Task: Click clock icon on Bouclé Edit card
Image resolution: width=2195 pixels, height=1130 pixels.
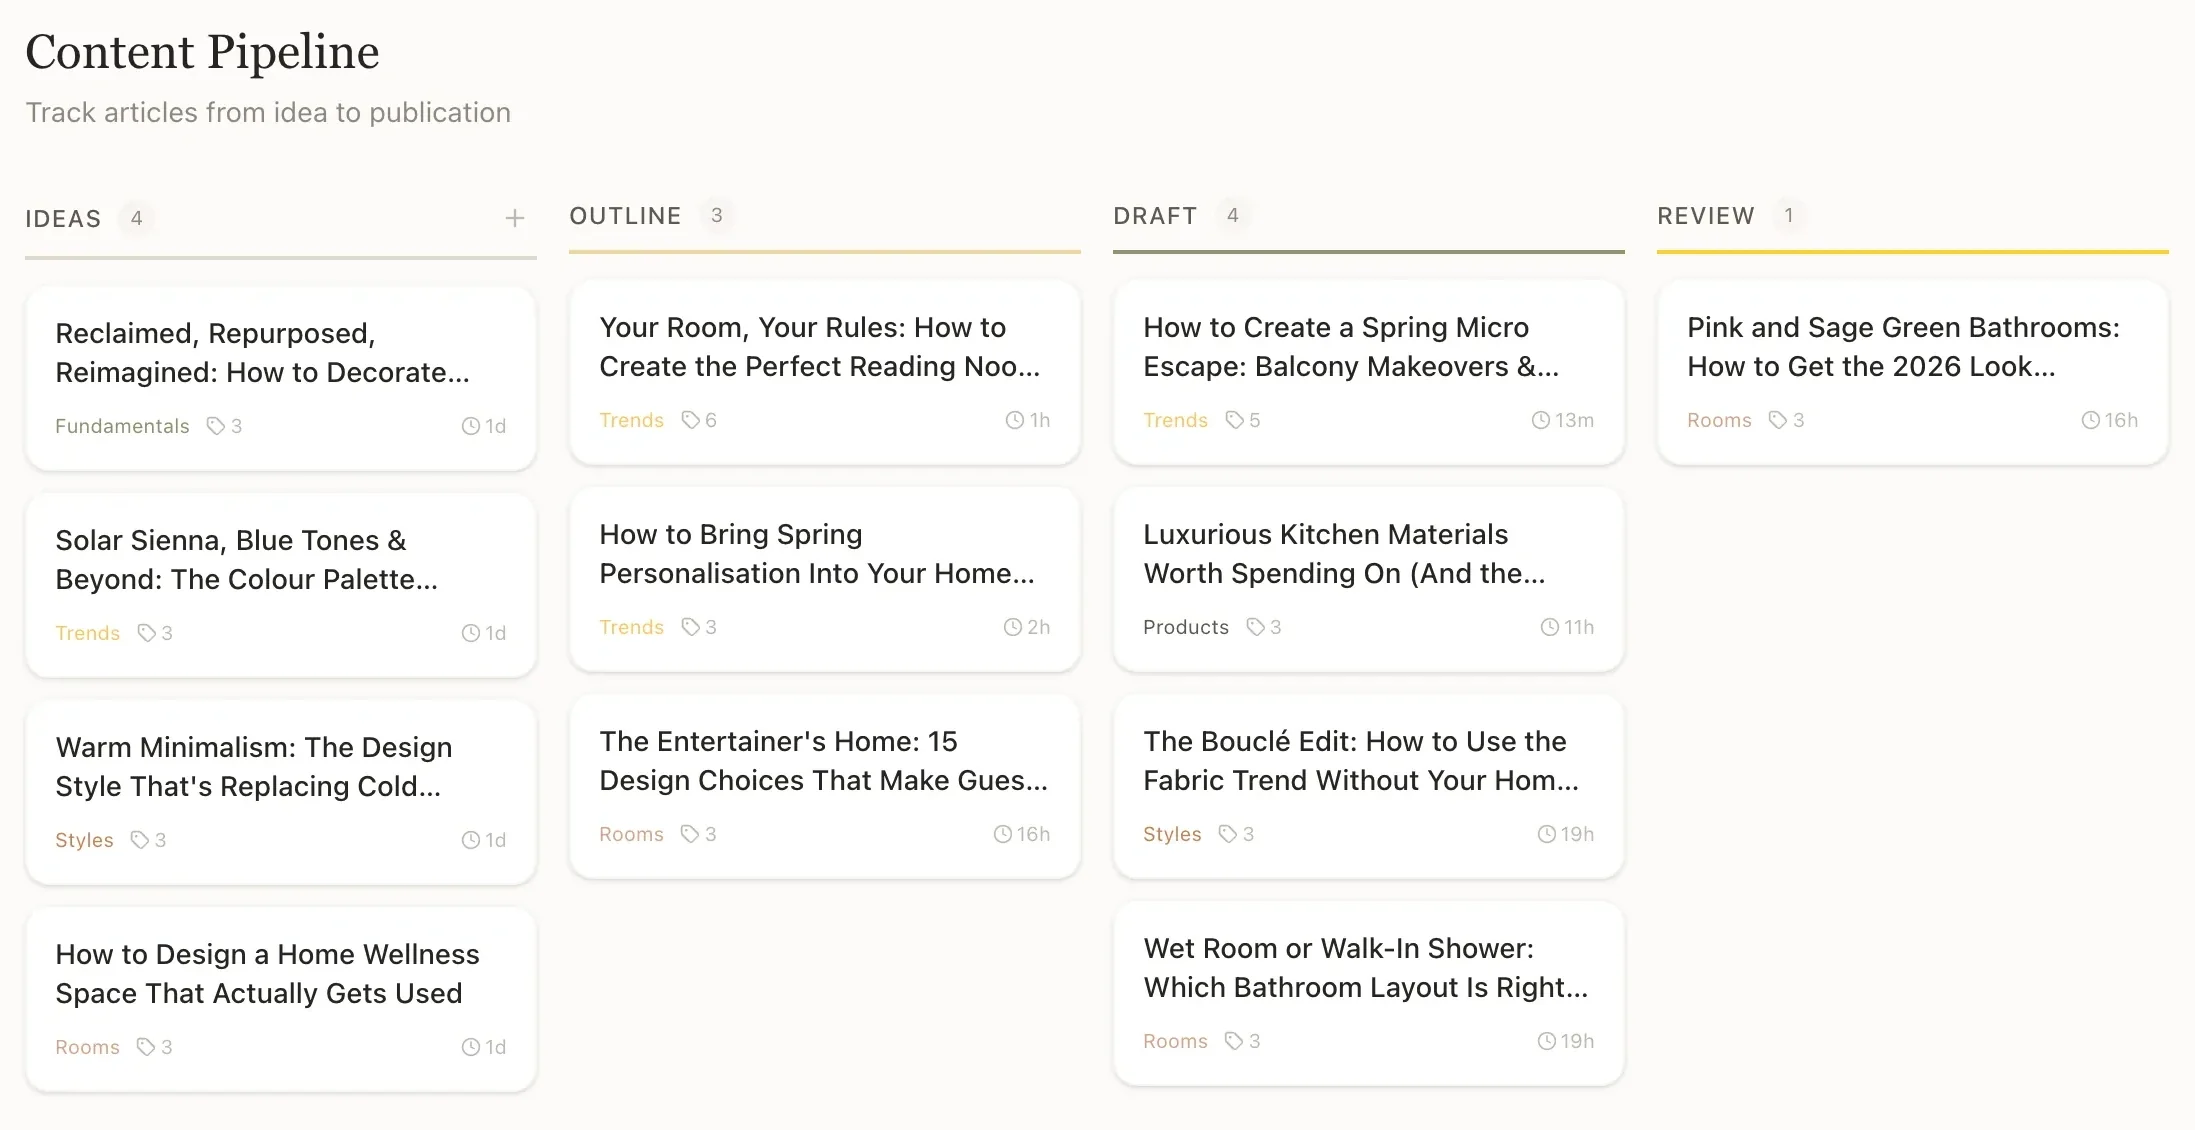Action: [x=1547, y=834]
